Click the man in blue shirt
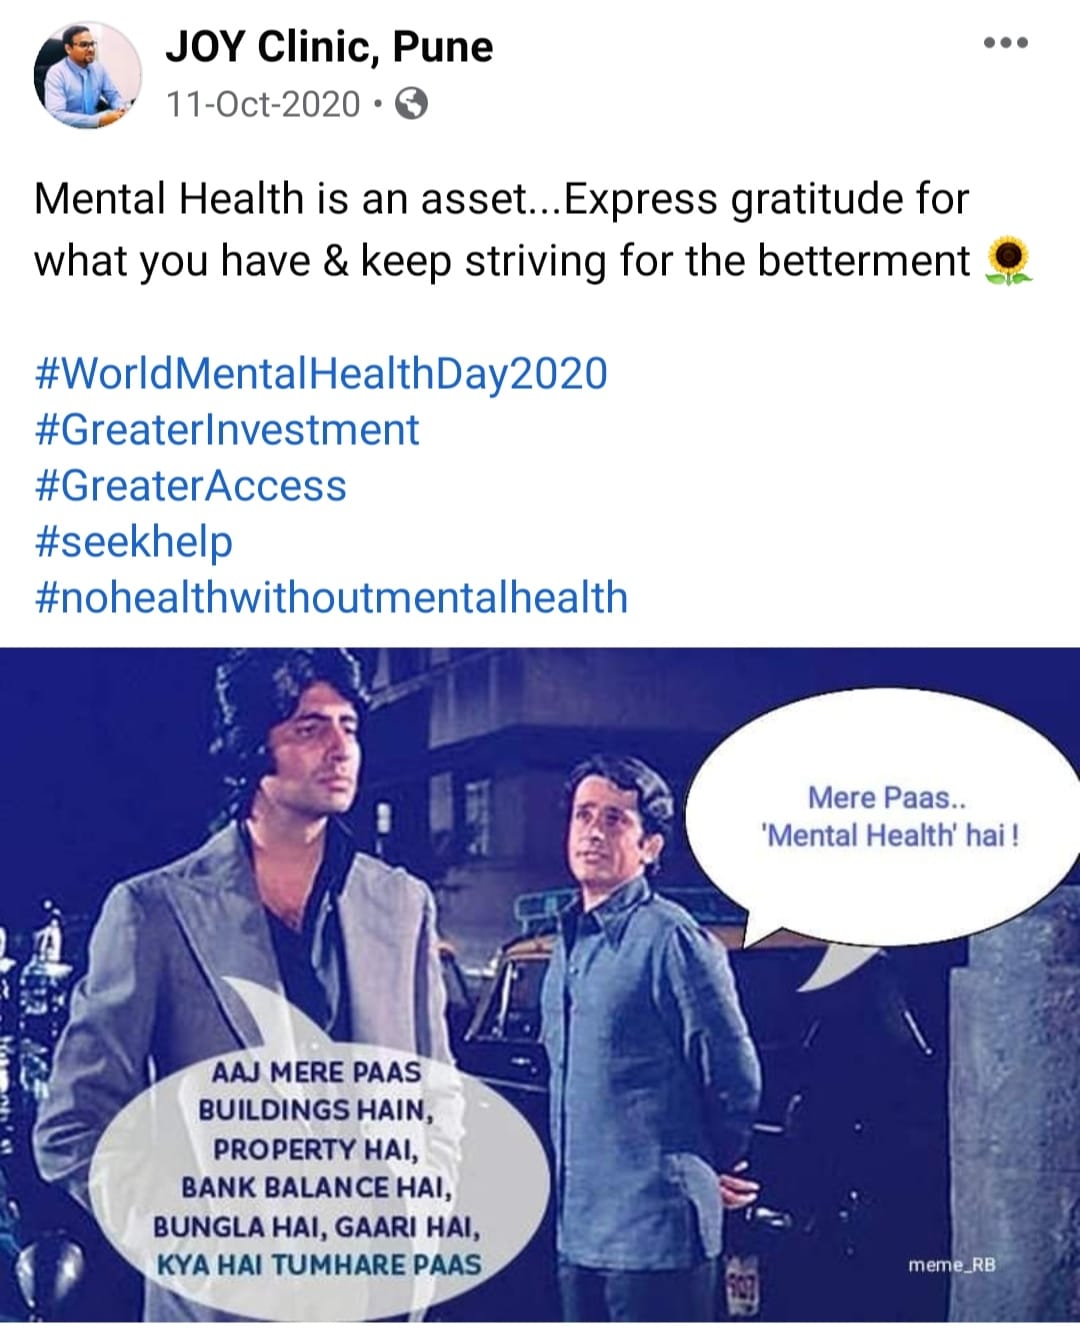The image size is (1080, 1331). click(x=640, y=1030)
